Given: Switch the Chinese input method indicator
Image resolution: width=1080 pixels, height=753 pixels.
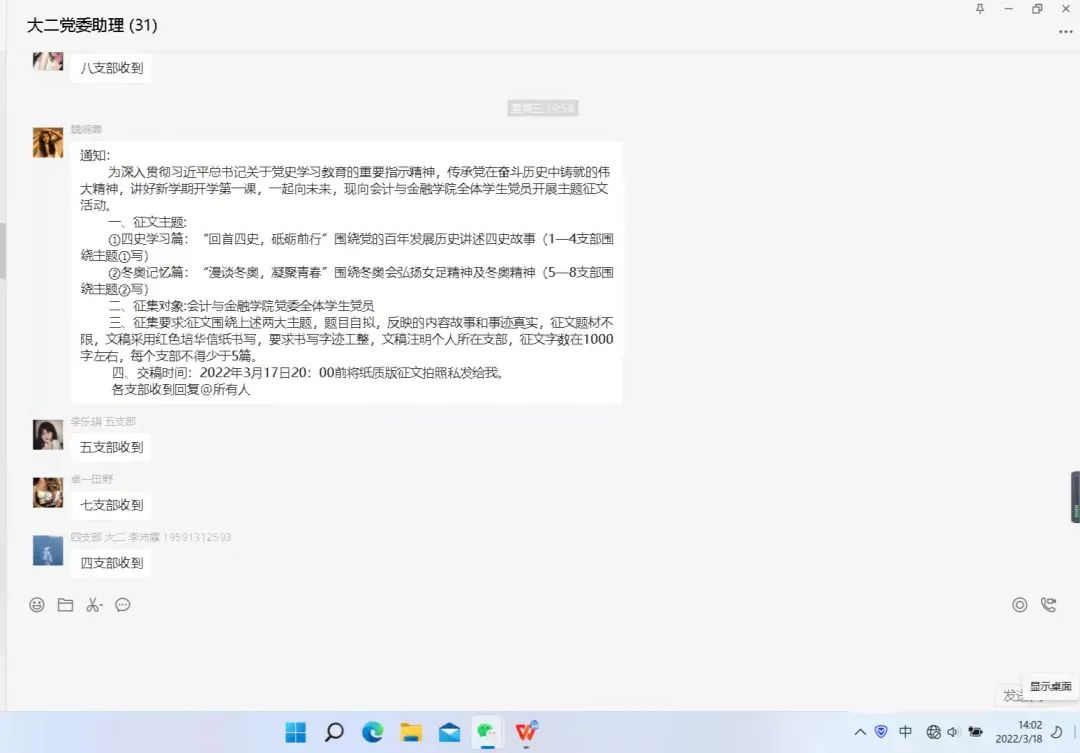Looking at the screenshot, I should (905, 732).
